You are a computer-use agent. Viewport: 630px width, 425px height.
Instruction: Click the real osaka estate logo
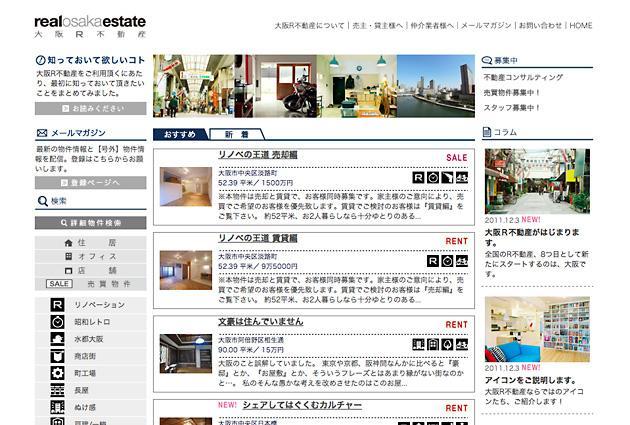[x=90, y=27]
